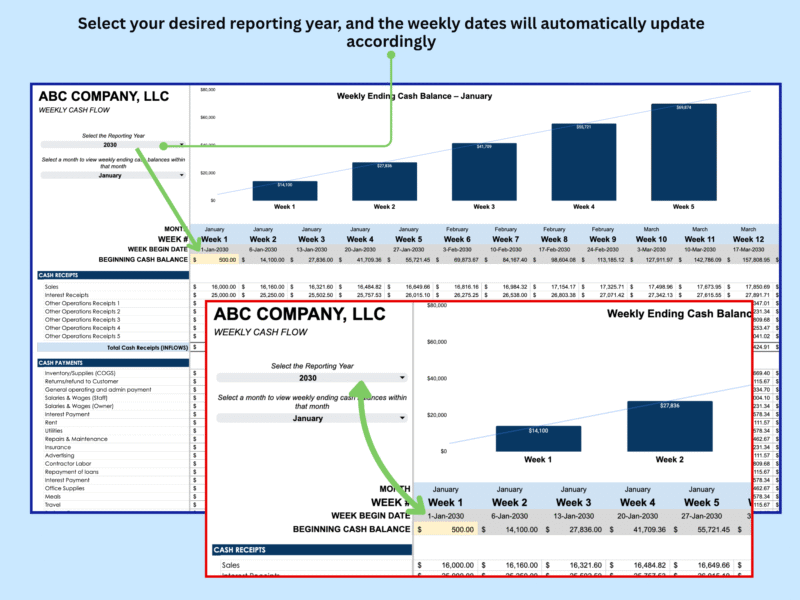The width and height of the screenshot is (800, 600).
Task: Click the 17,498.96 Sales cell
Action: point(653,287)
